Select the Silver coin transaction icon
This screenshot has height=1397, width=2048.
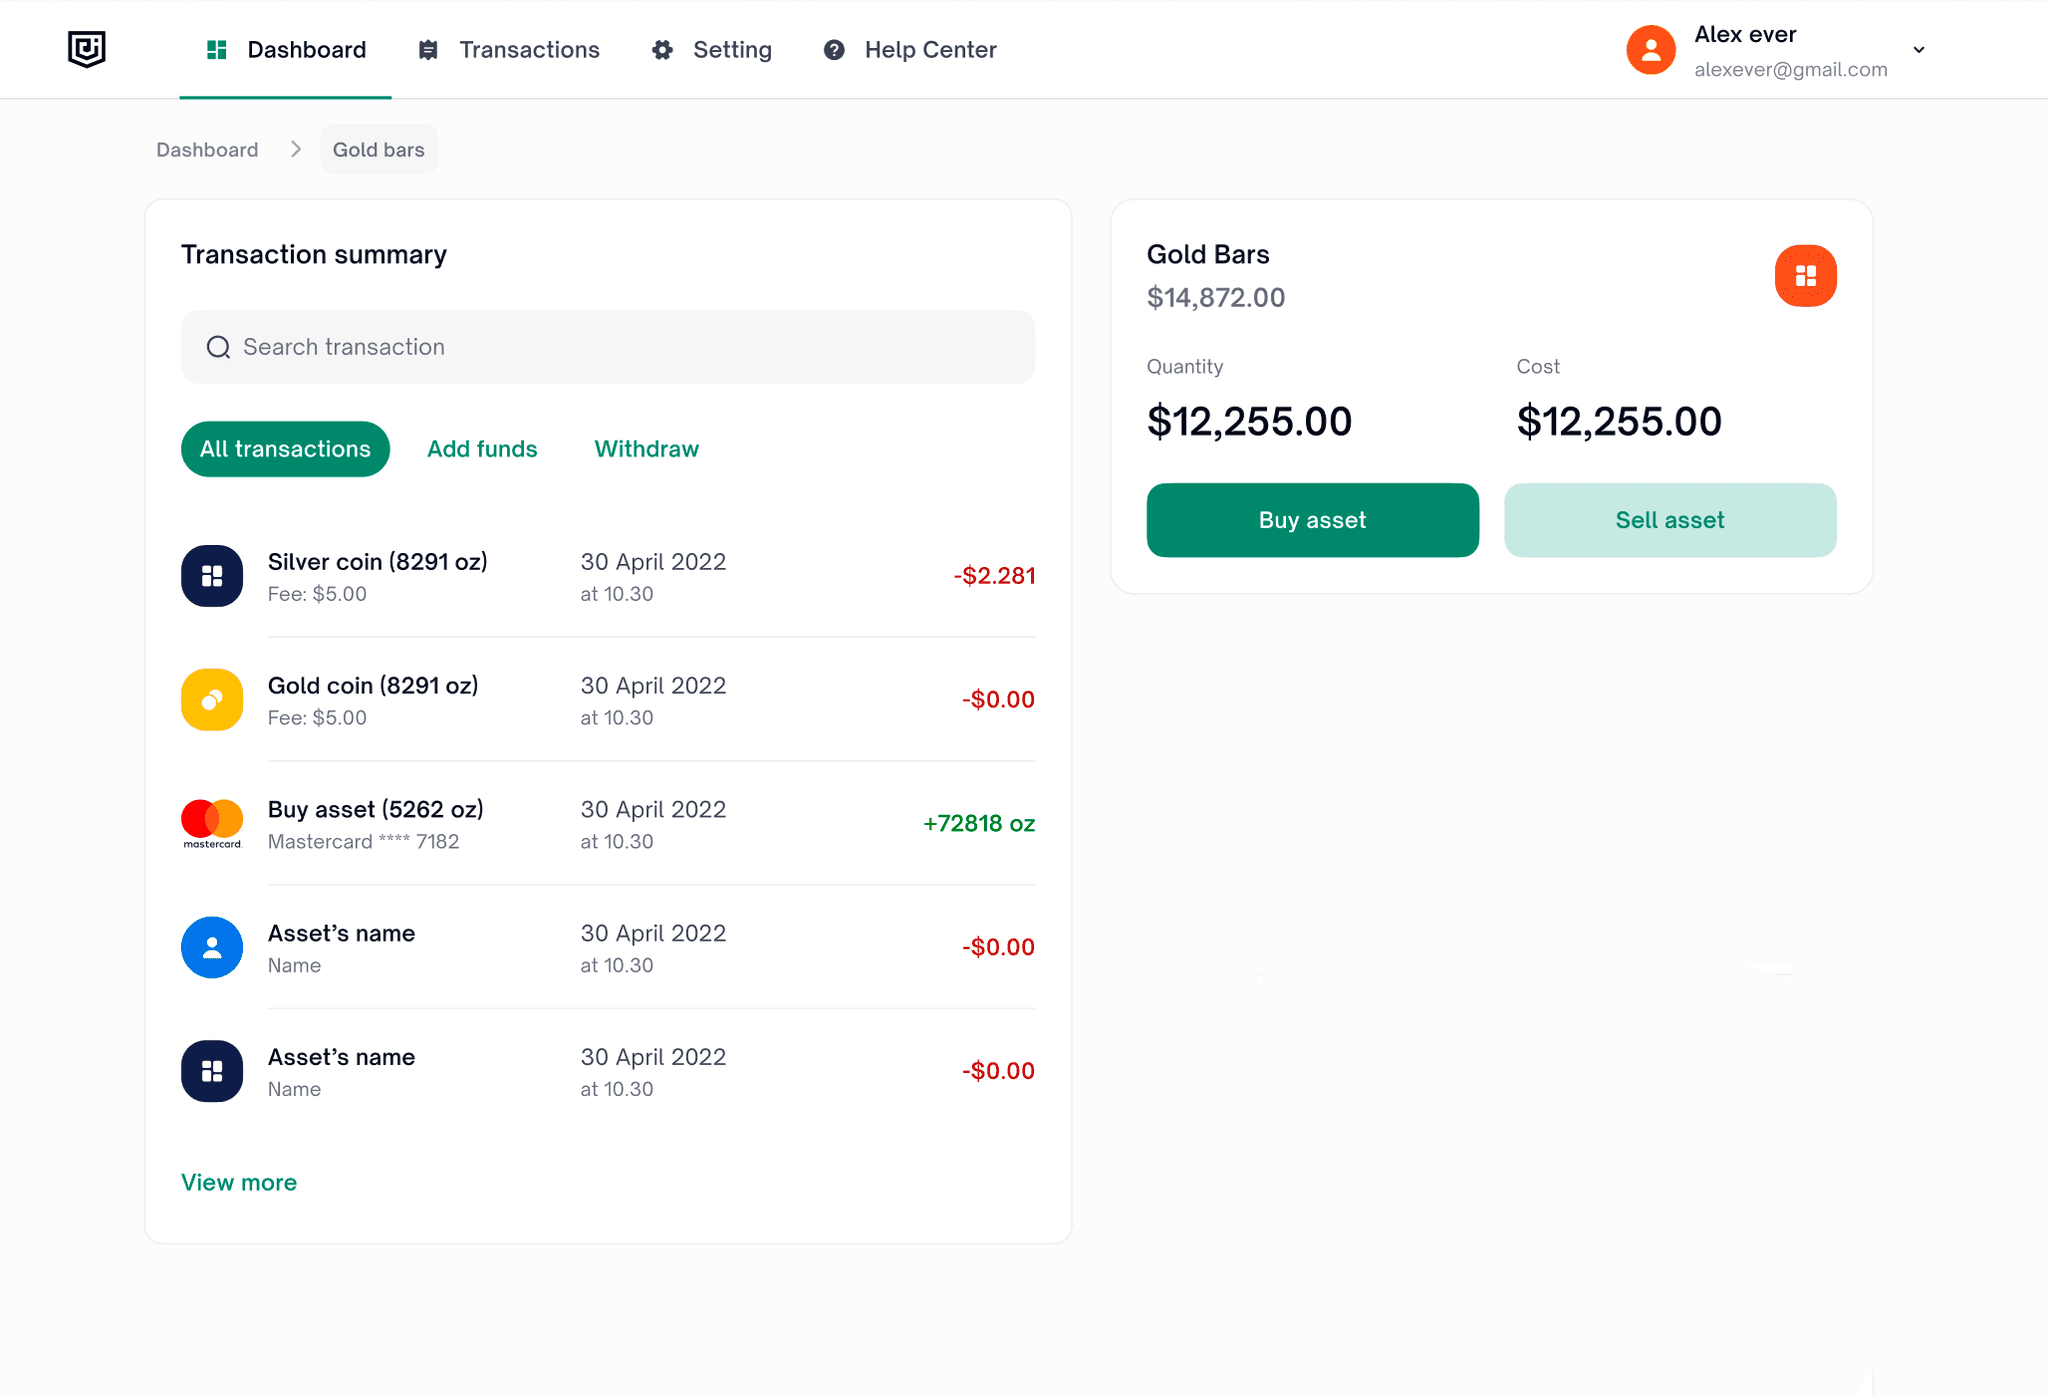click(x=211, y=576)
